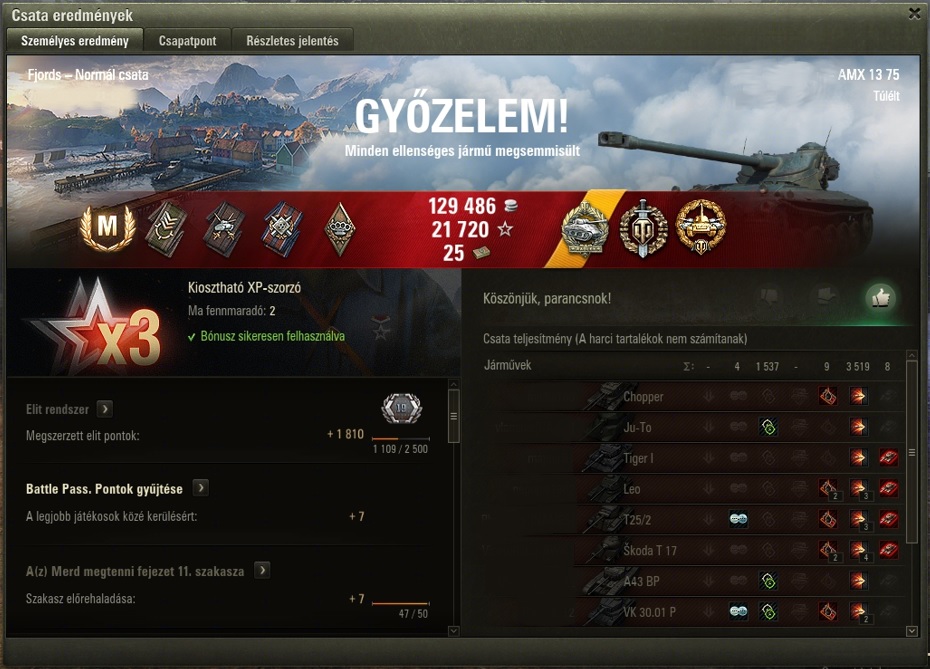Select the golden tank wreath medal
The height and width of the screenshot is (669, 930).
pyautogui.click(x=700, y=227)
